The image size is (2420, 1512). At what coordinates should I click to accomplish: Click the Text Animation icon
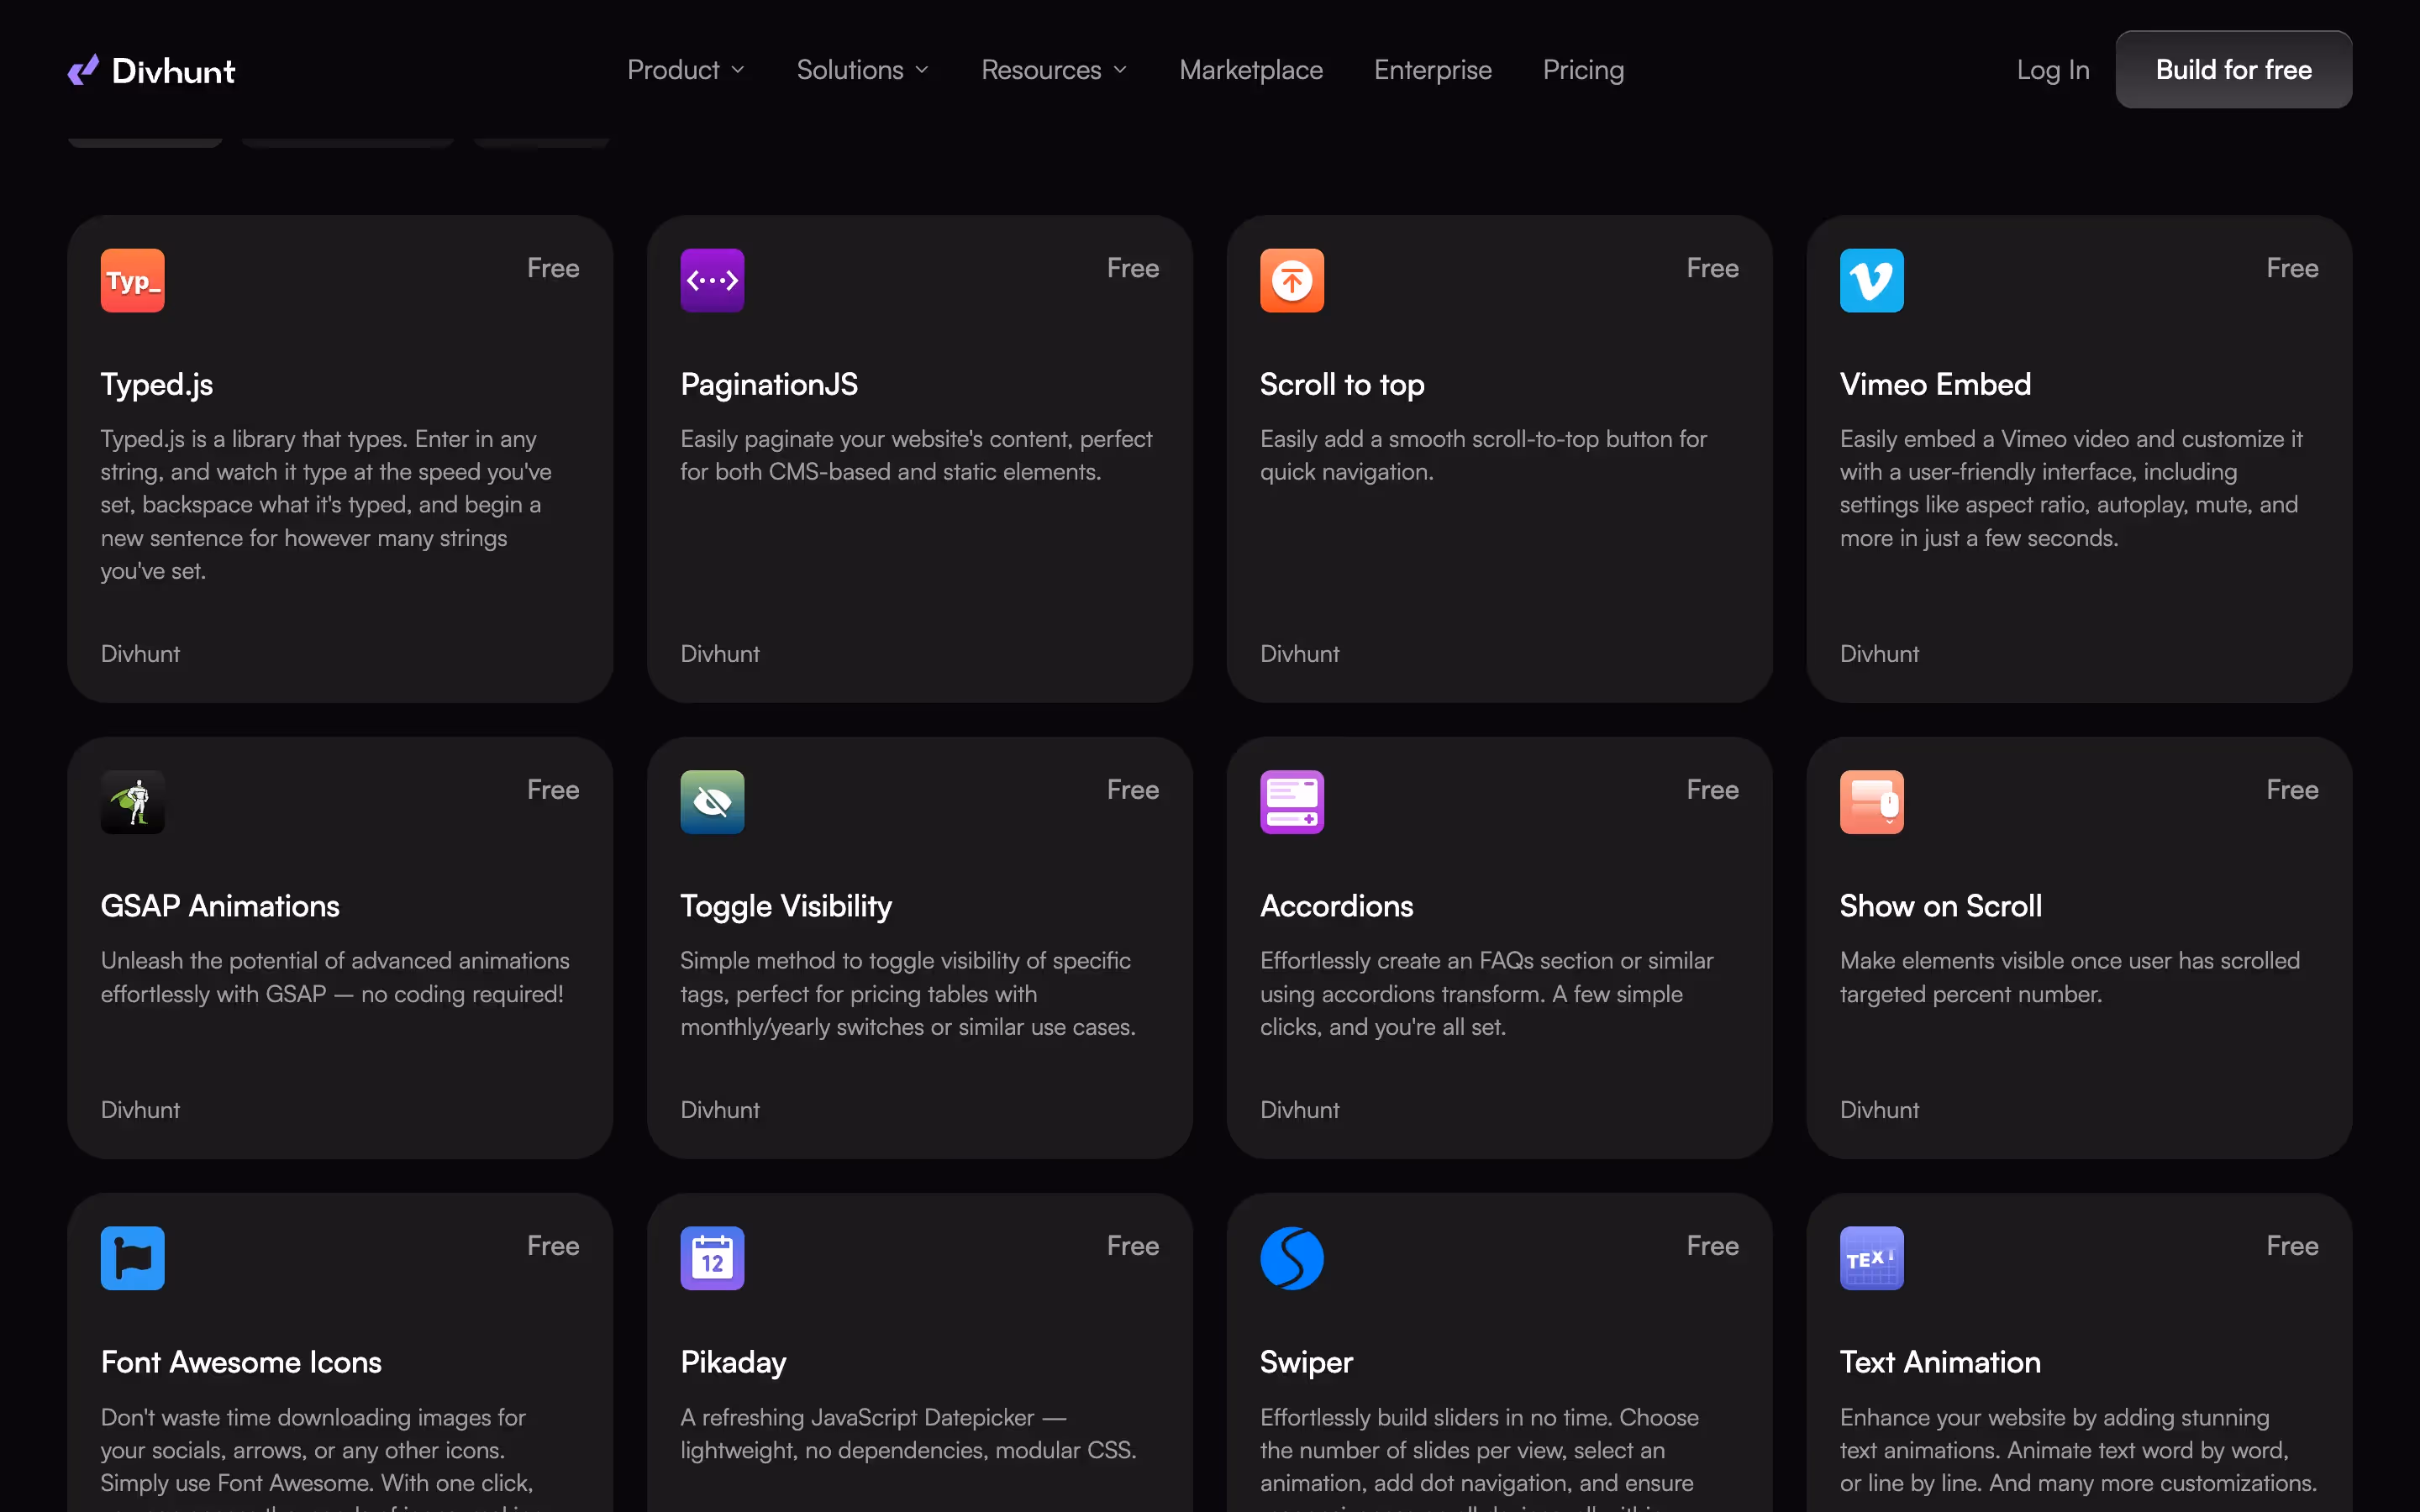pyautogui.click(x=1871, y=1257)
